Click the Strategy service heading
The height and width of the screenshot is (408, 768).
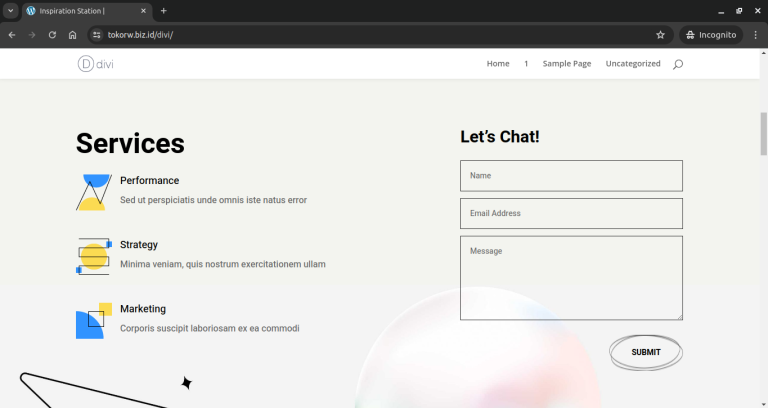[x=139, y=245]
